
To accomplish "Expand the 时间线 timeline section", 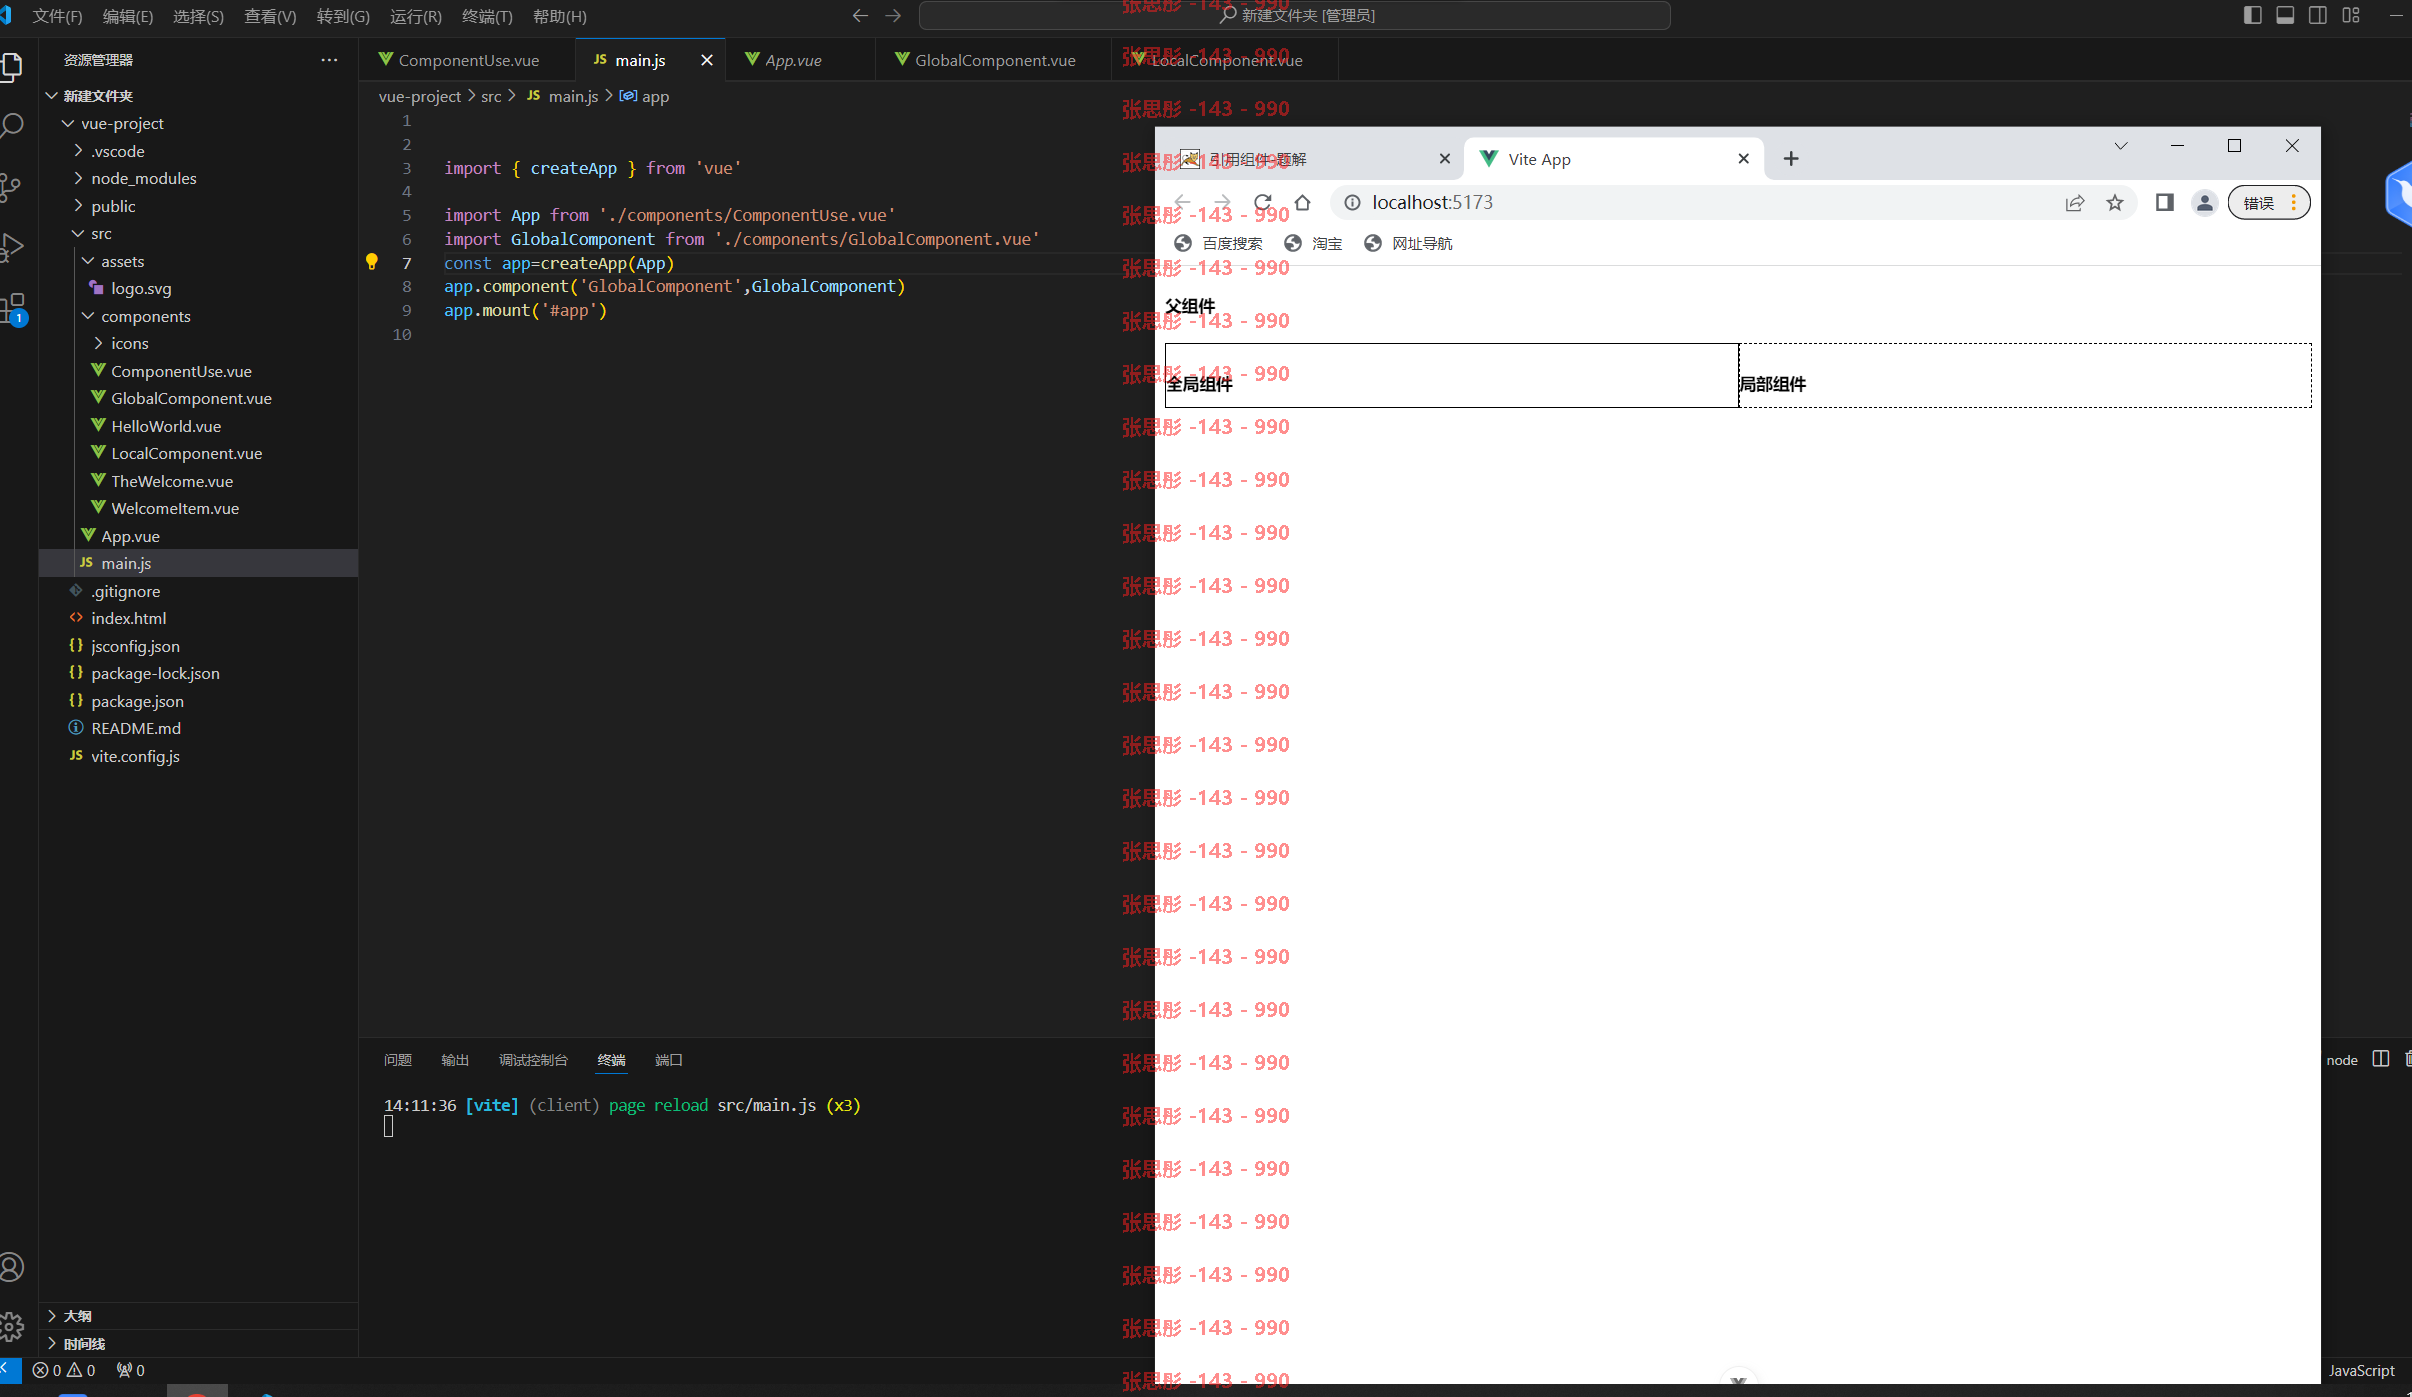I will click(x=84, y=1344).
